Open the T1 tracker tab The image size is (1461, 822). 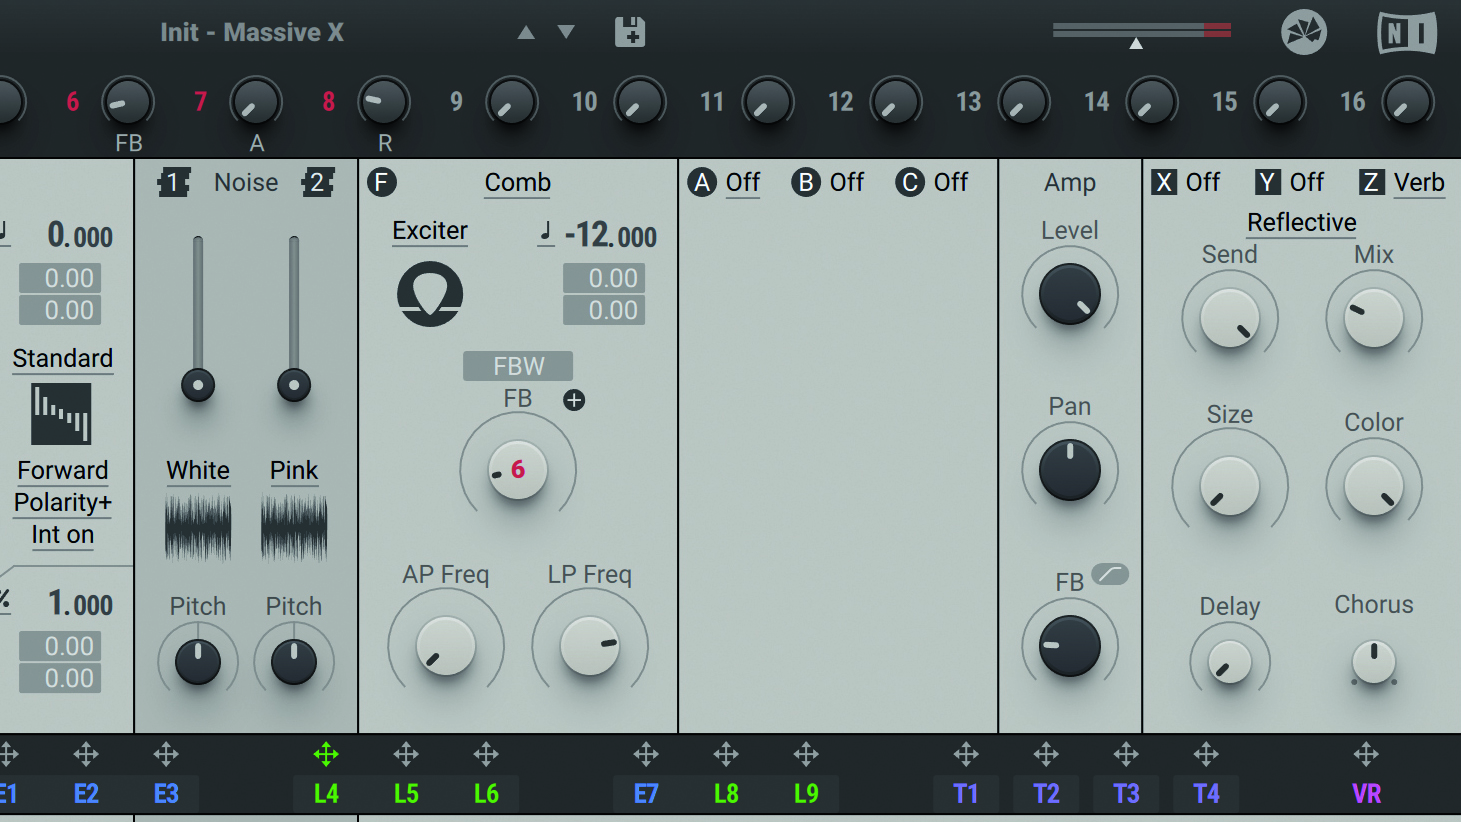click(x=966, y=794)
